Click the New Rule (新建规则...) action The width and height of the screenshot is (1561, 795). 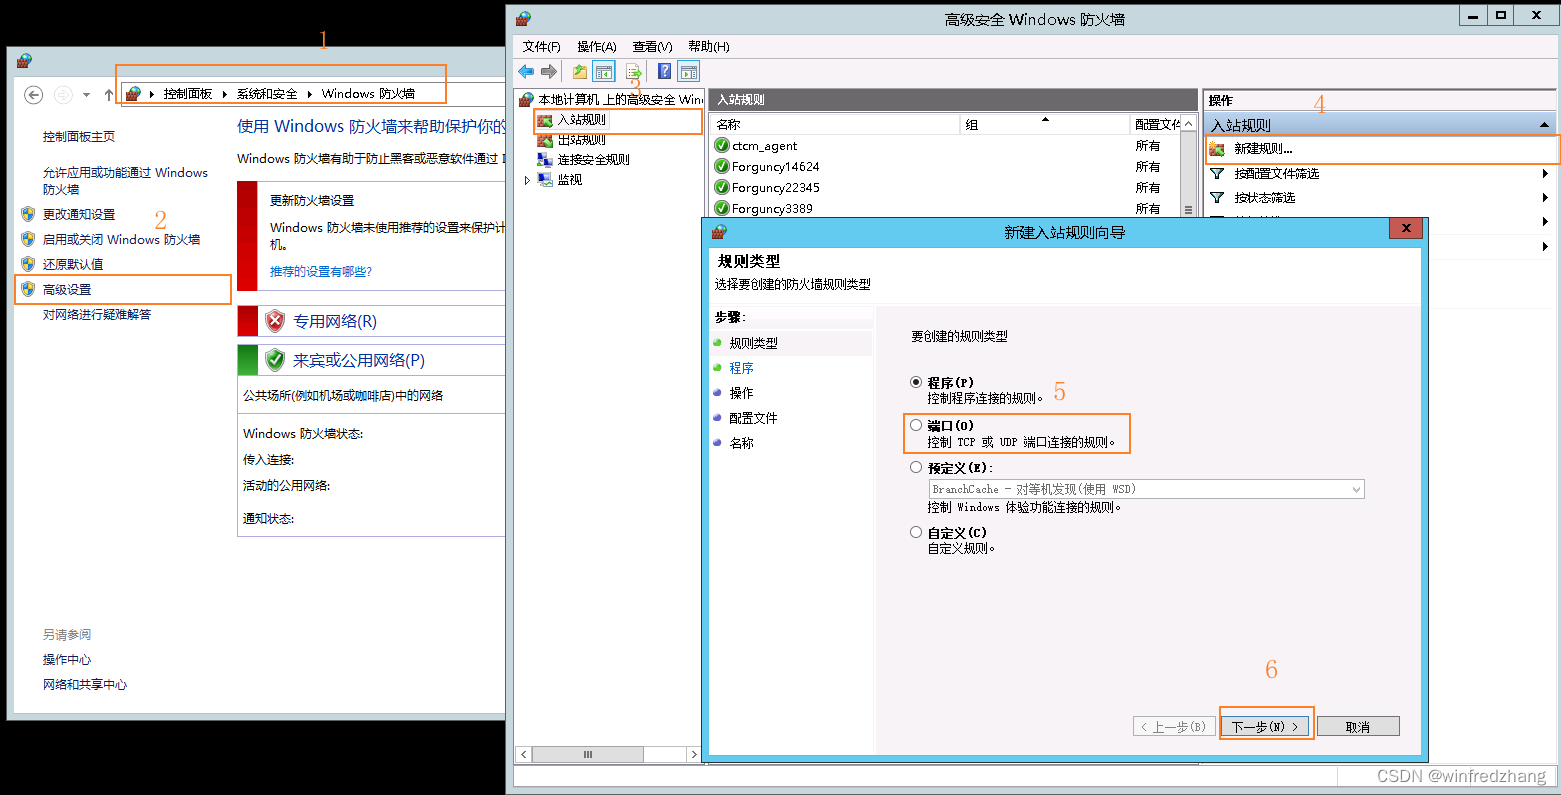1263,148
